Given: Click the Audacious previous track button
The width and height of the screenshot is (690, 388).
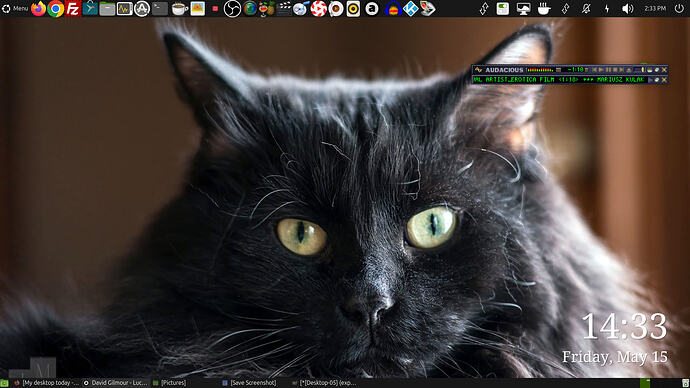Looking at the screenshot, I should point(594,70).
